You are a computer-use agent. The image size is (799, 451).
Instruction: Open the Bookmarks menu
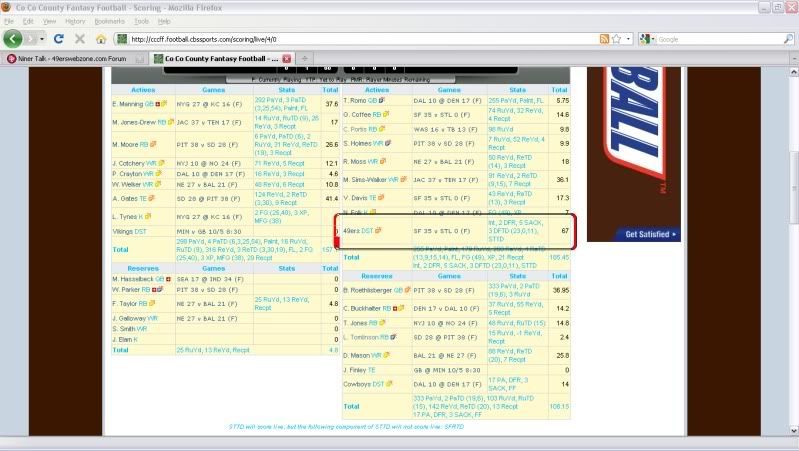click(x=110, y=21)
